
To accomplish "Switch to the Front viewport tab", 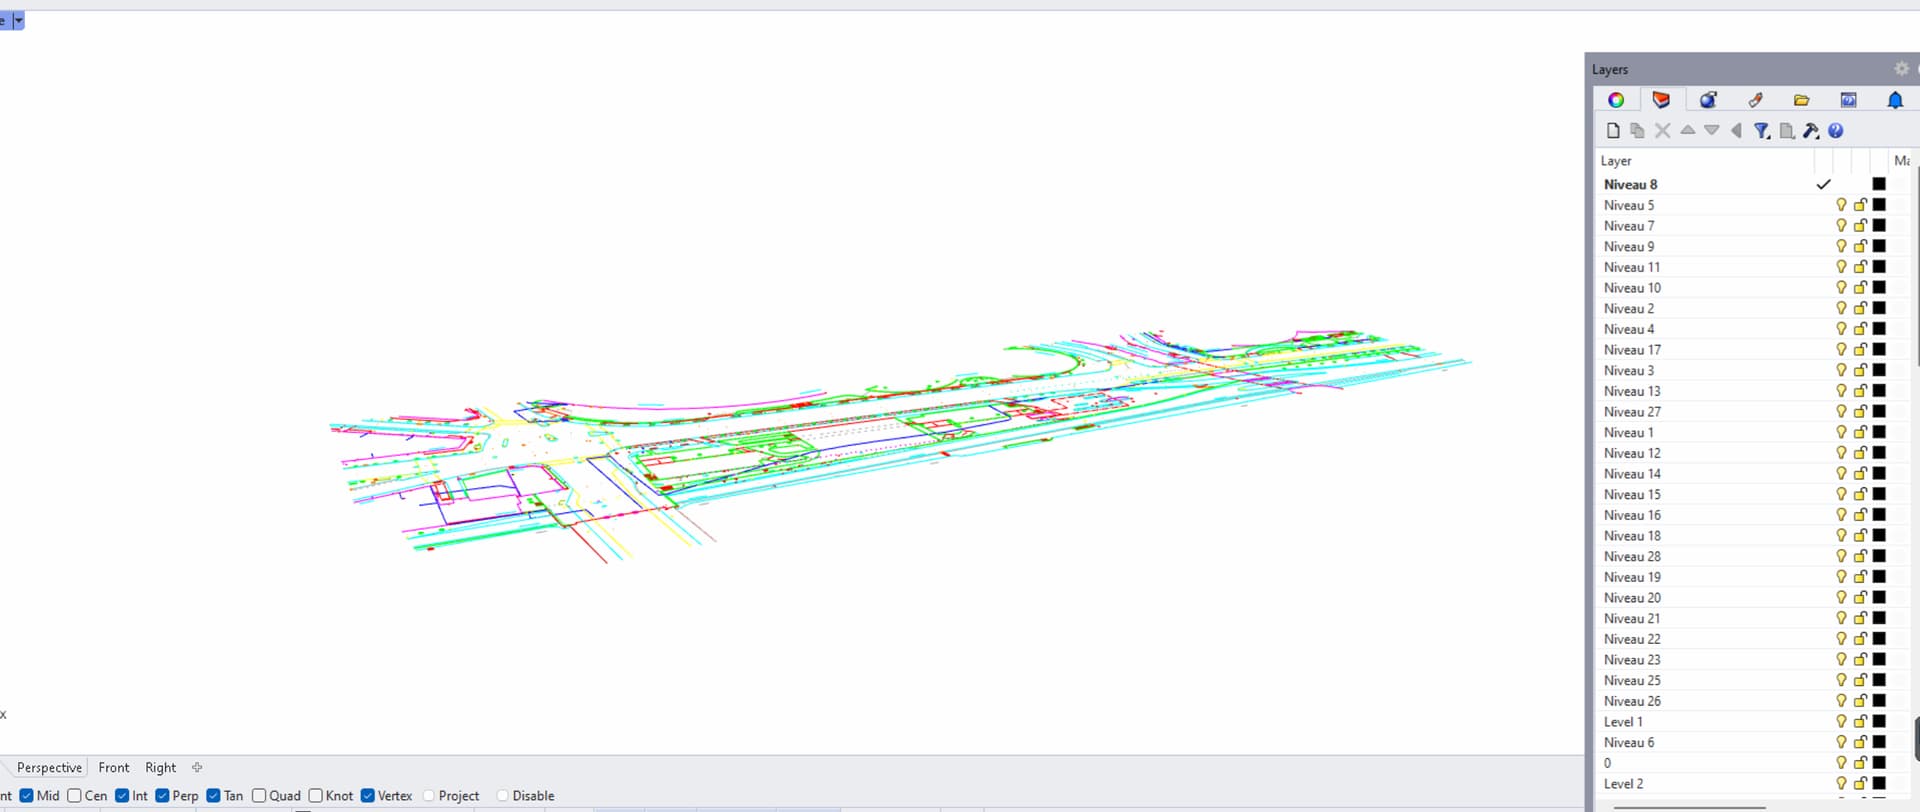I will [114, 768].
